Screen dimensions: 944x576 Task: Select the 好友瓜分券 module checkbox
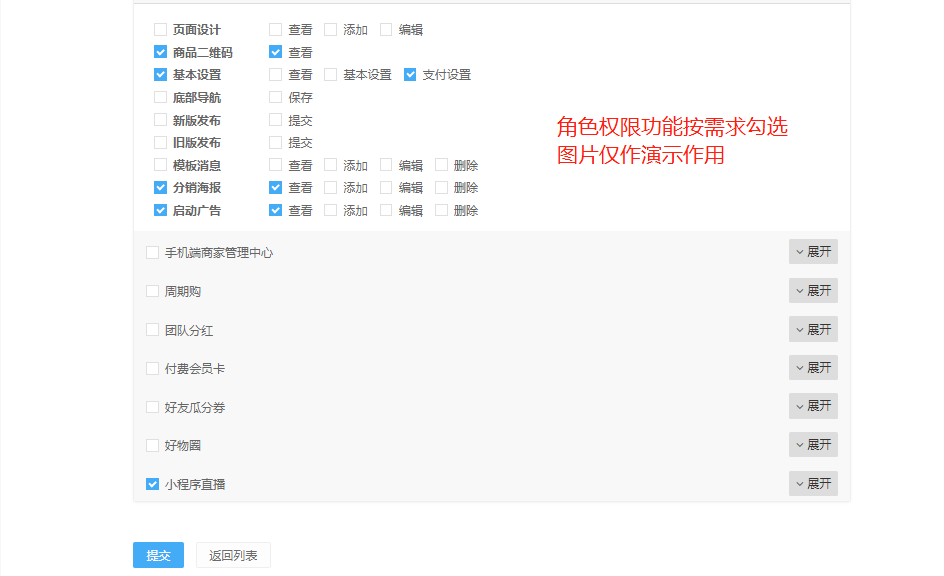152,407
